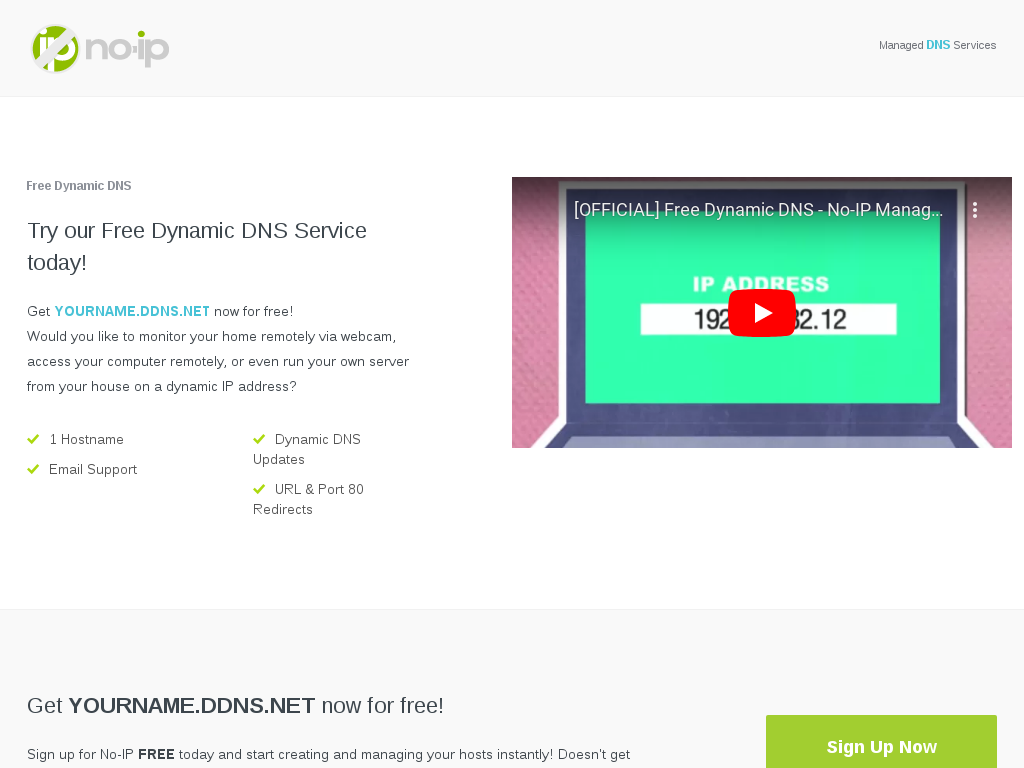
Task: Open the video's three-dot options menu
Action: tap(974, 210)
